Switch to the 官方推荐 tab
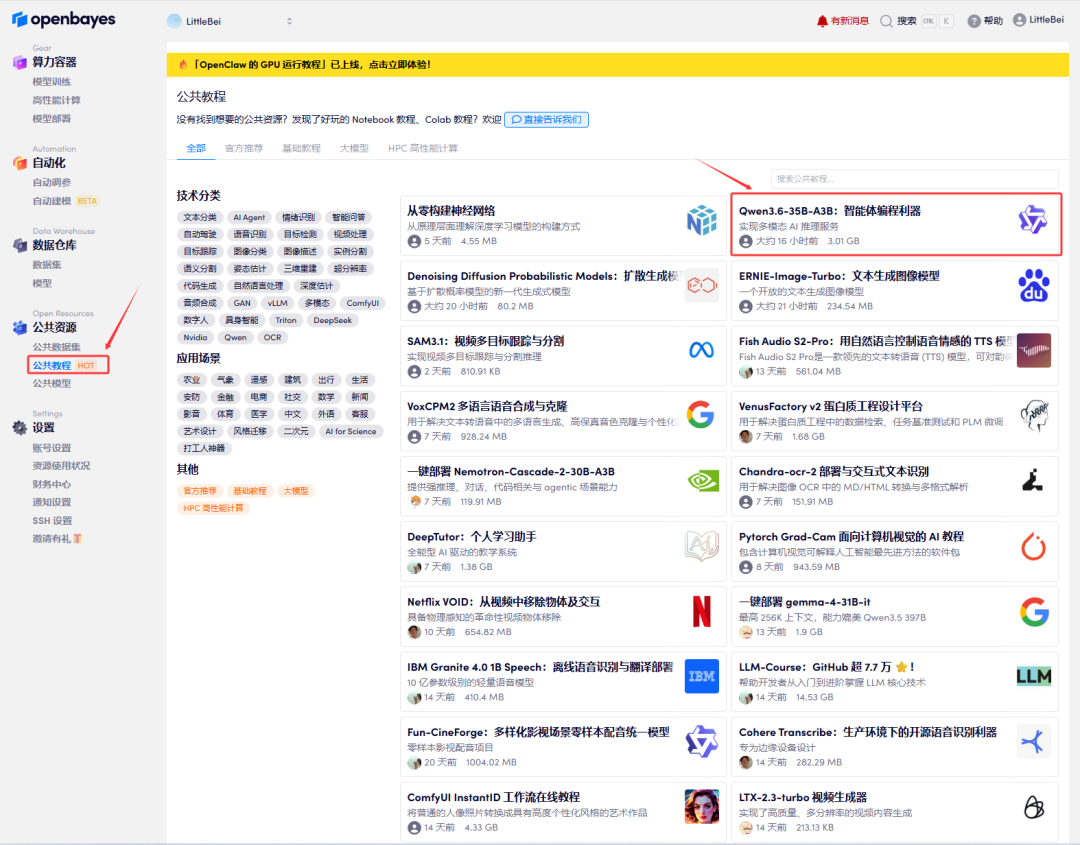This screenshot has width=1080, height=845. pos(244,148)
